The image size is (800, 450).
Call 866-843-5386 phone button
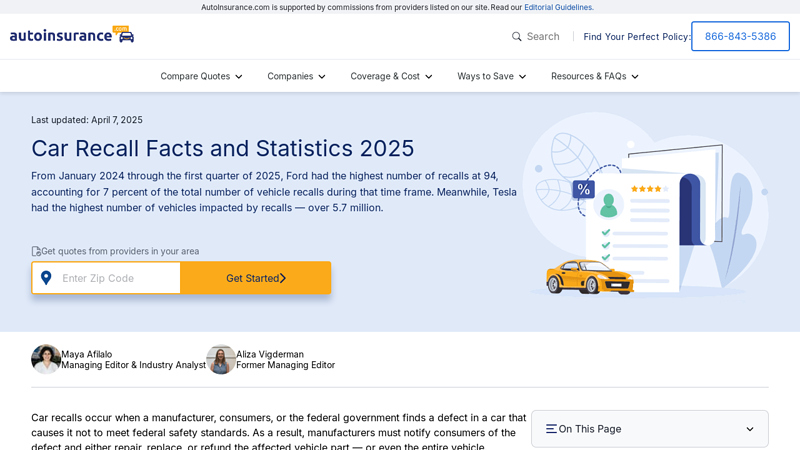tap(740, 36)
